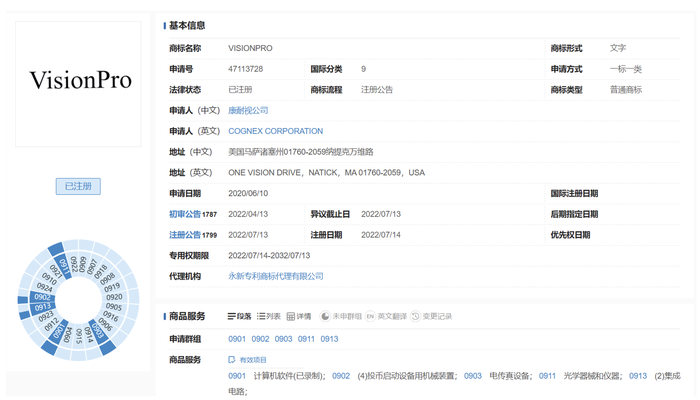
Task: Open 初审公告 preliminary announcement link
Action: [185, 214]
